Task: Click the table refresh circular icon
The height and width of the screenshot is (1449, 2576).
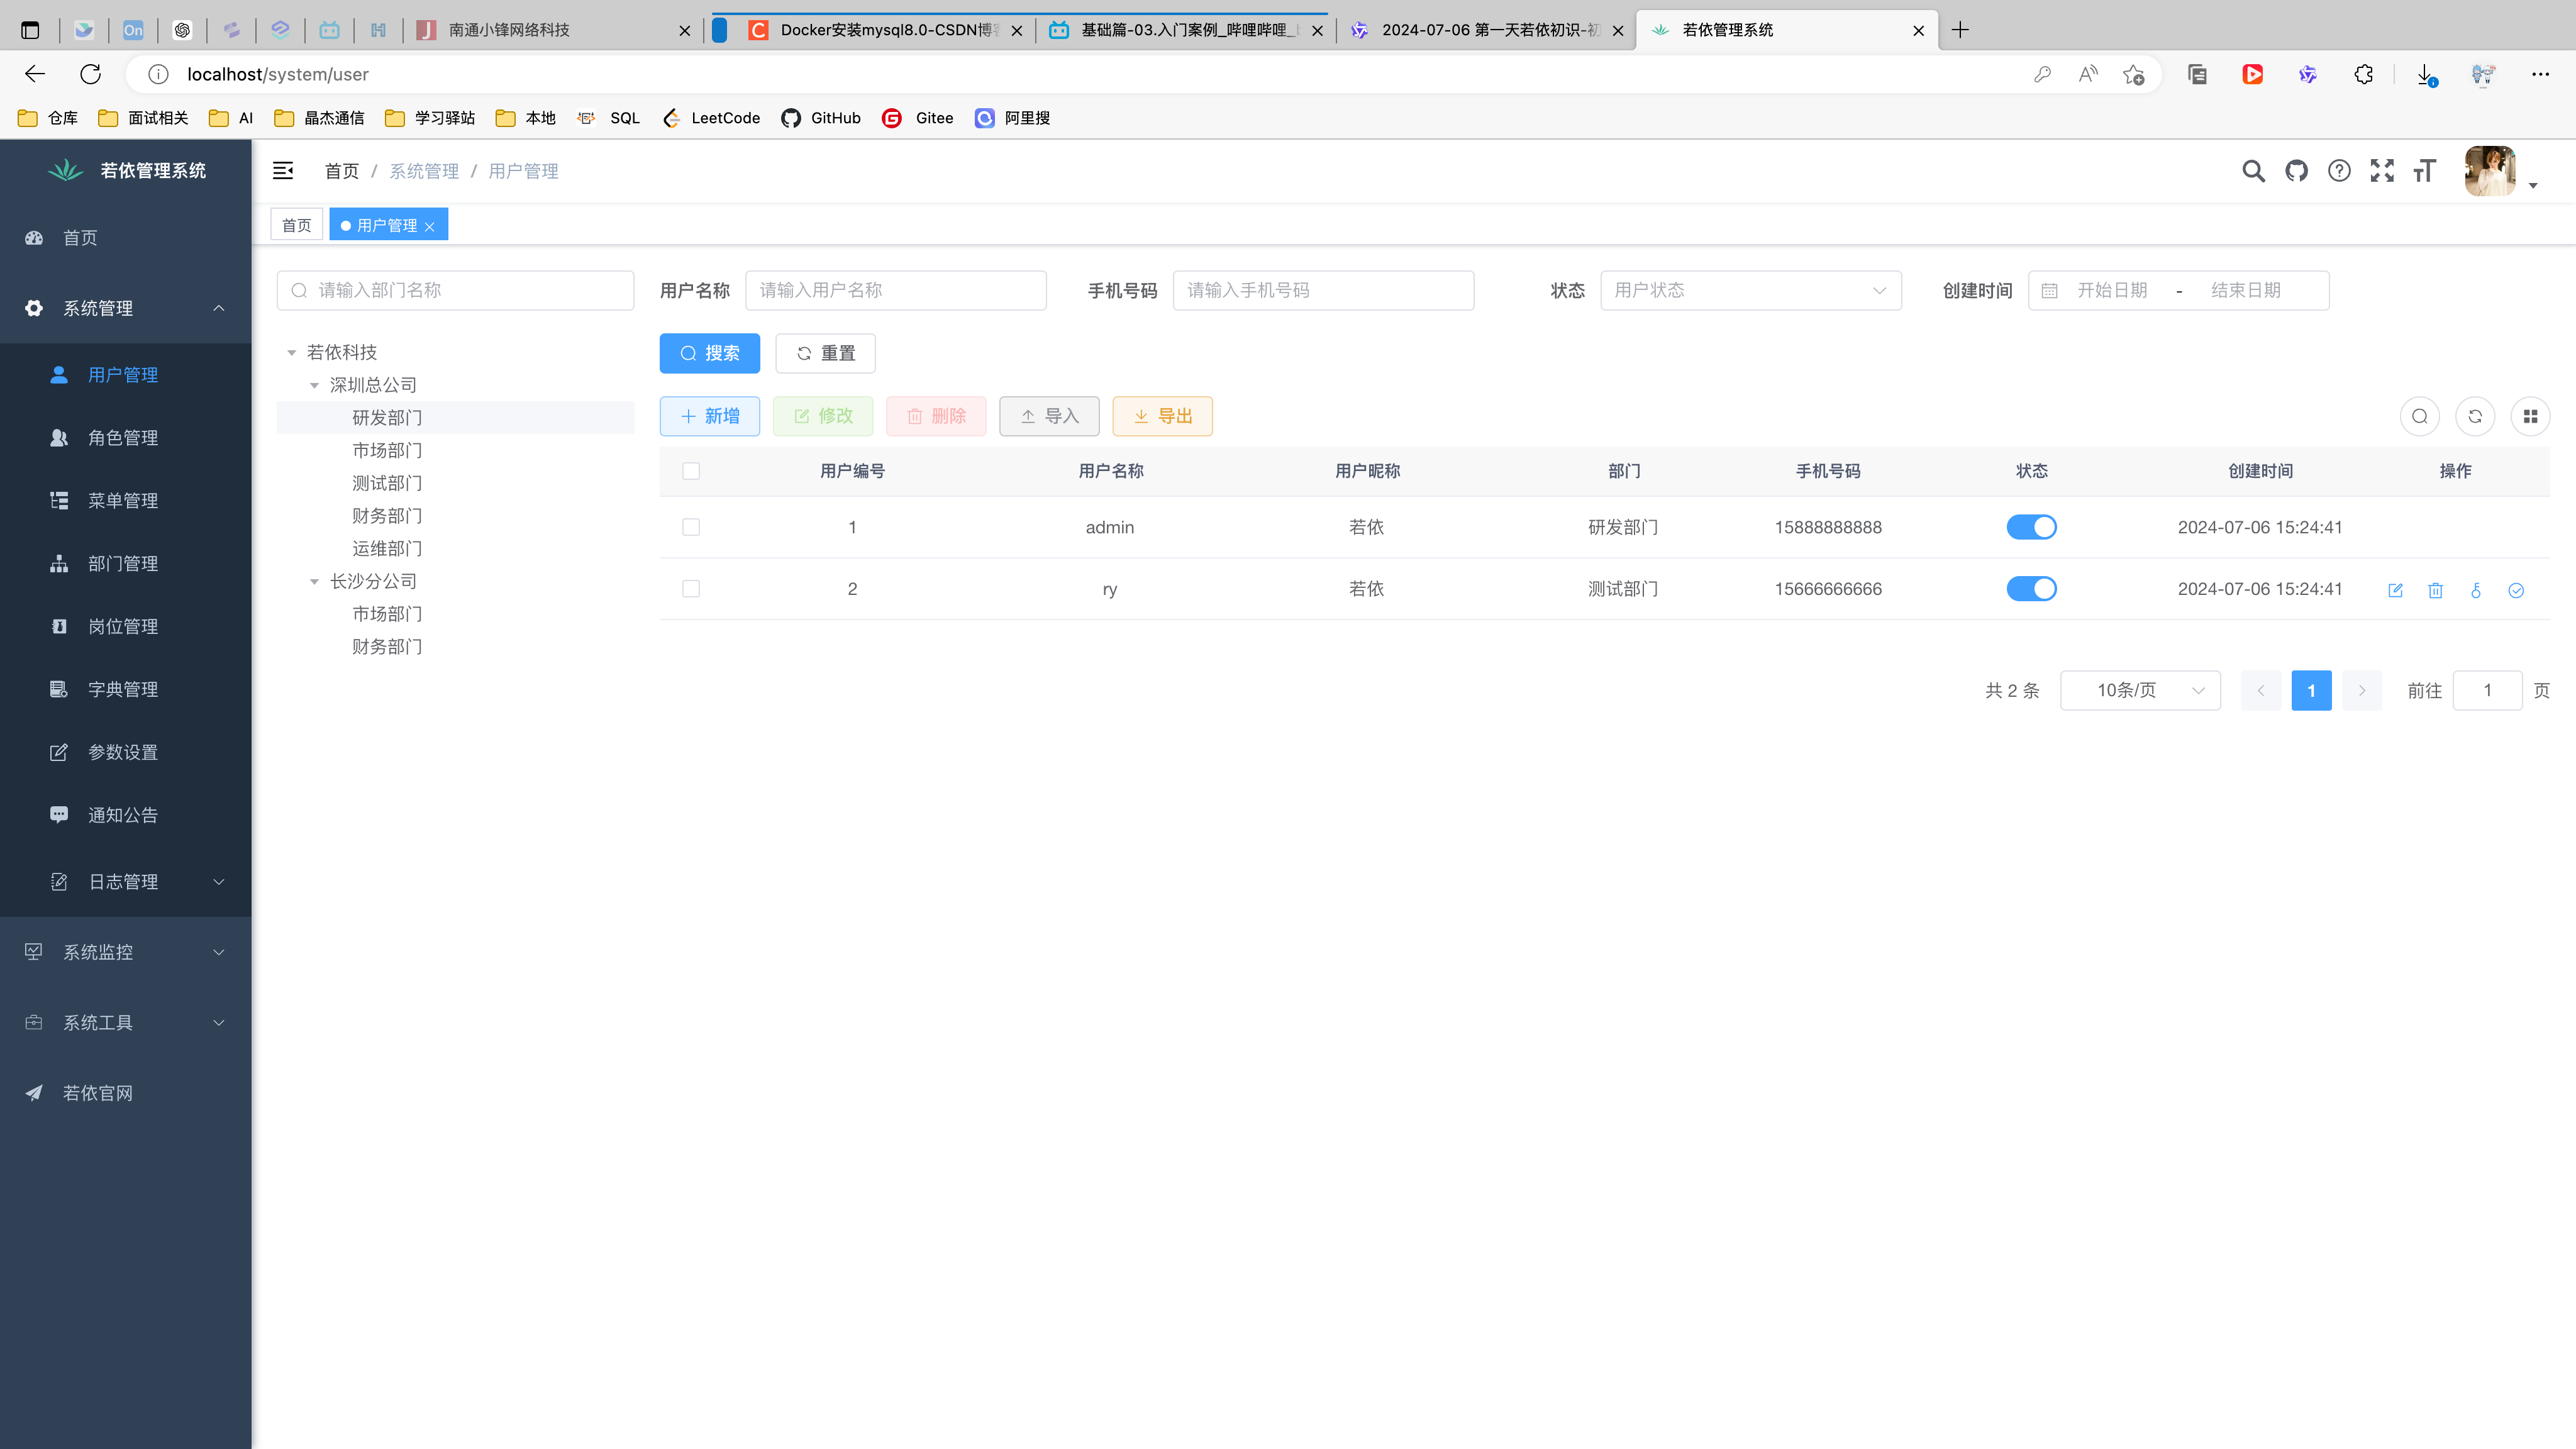Action: pyautogui.click(x=2475, y=416)
